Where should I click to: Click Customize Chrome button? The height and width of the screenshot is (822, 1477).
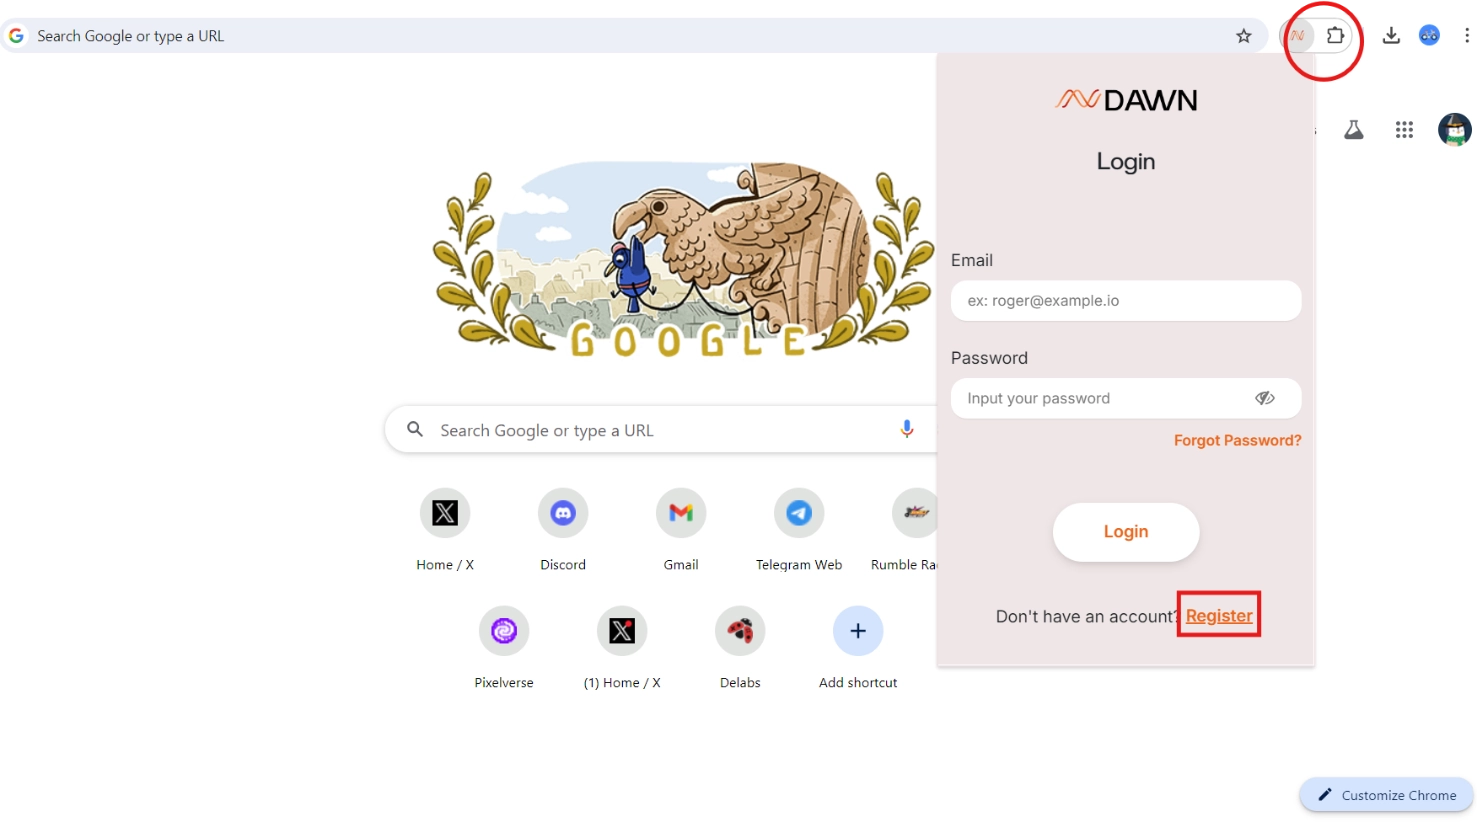(1386, 795)
